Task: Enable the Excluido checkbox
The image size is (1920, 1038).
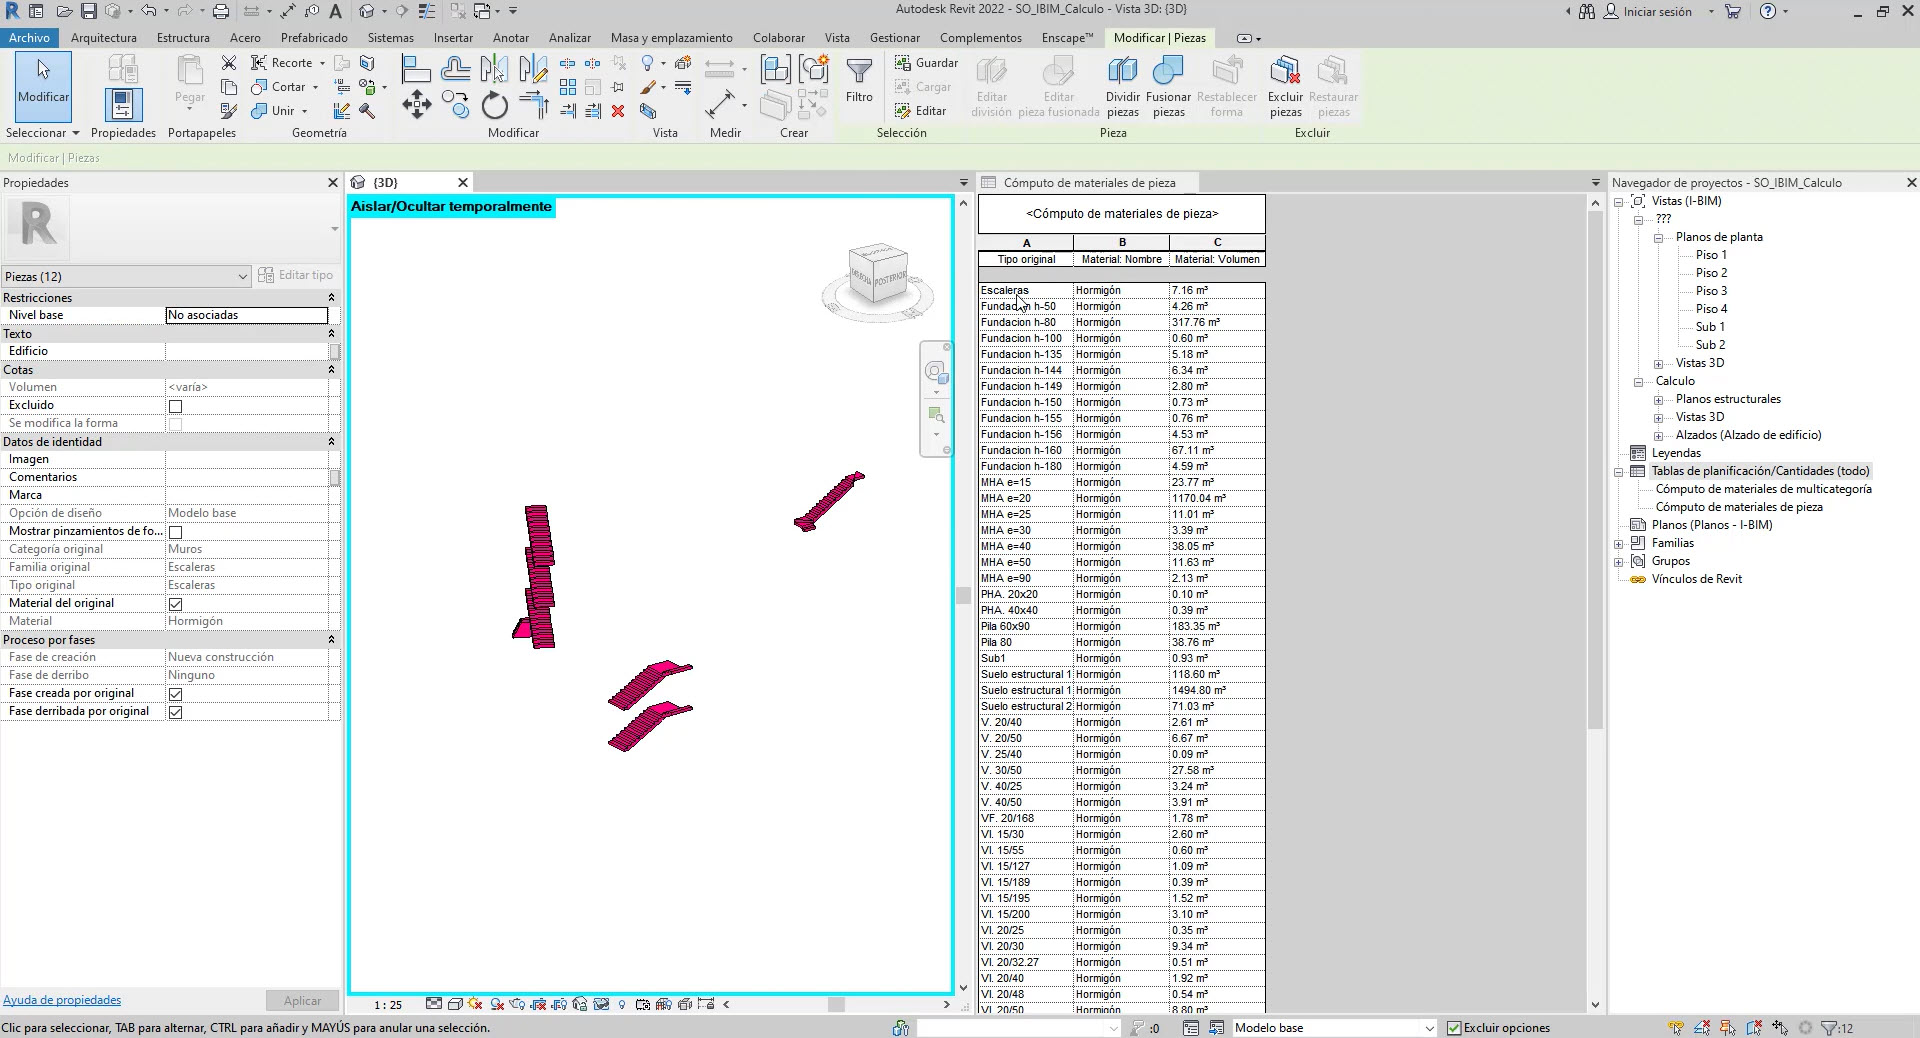Action: (176, 406)
